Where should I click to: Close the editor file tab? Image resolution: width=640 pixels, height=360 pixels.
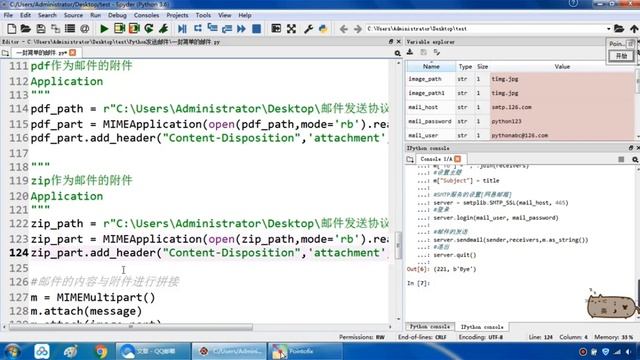[x=73, y=53]
